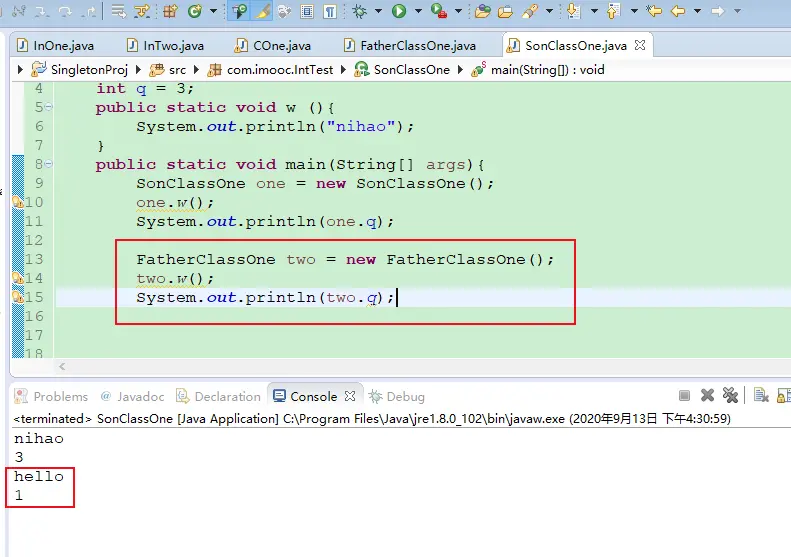The image size is (791, 557).
Task: Click the Open Type icon
Action: point(483,12)
